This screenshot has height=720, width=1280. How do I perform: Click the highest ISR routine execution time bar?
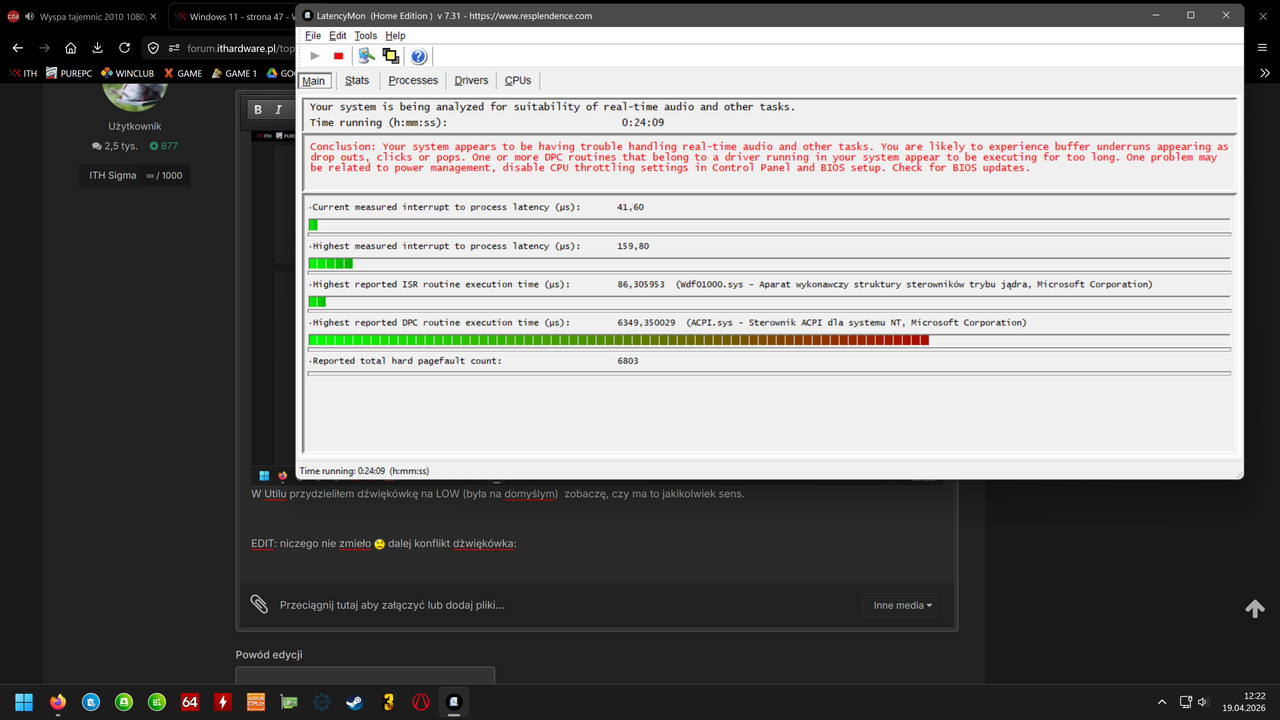317,301
